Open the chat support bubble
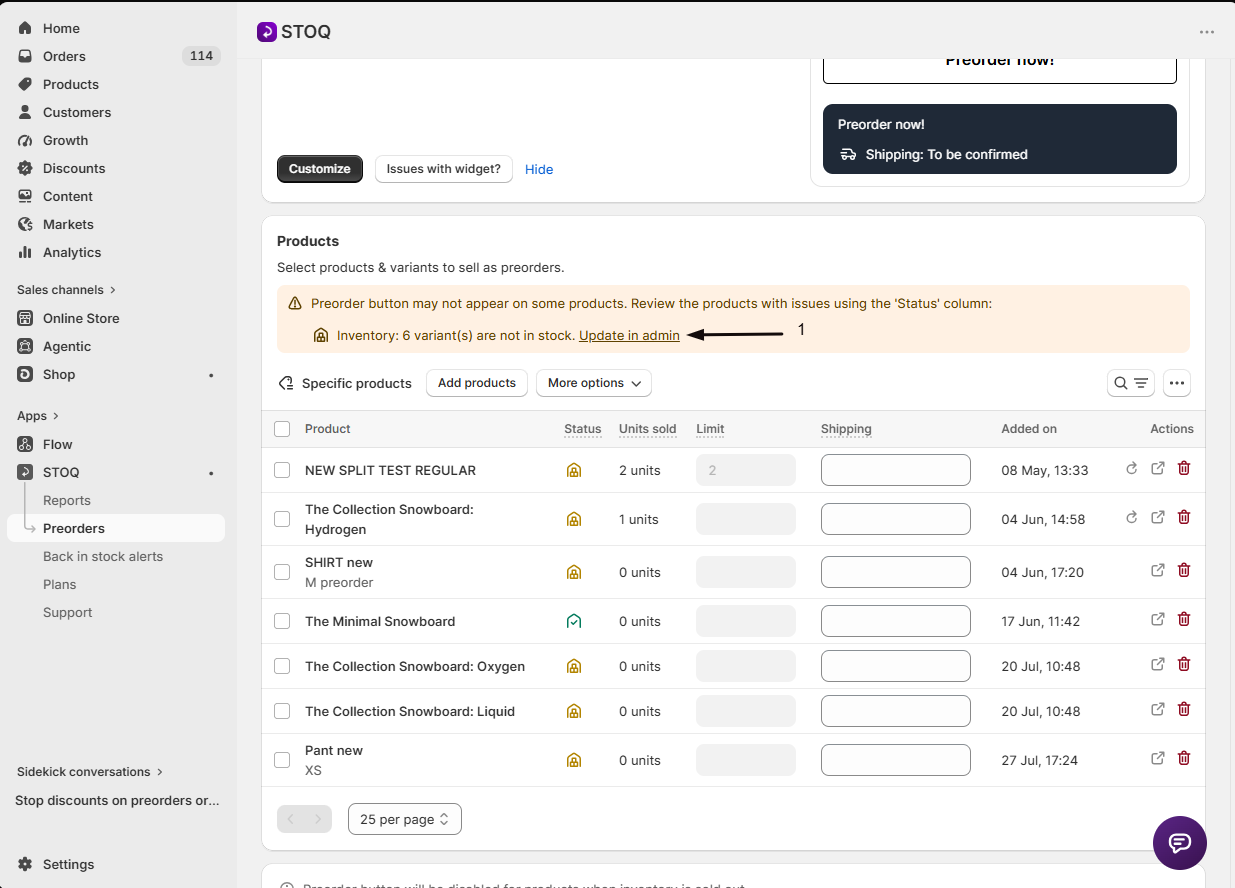 click(1180, 843)
